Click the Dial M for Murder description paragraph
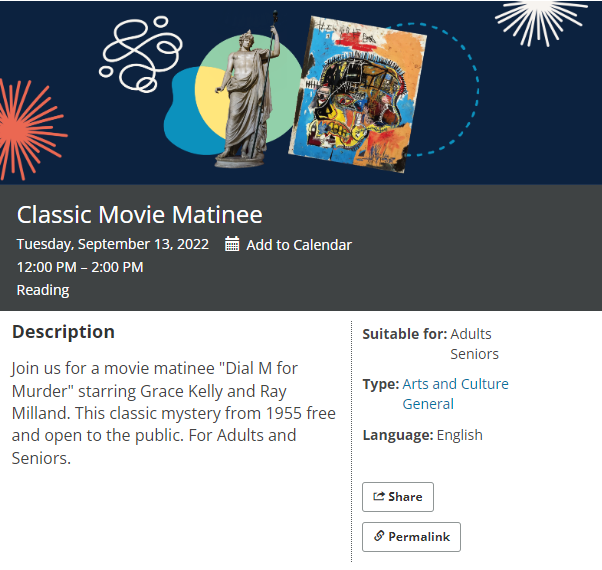Screen dimensions: 602x570 pos(173,413)
